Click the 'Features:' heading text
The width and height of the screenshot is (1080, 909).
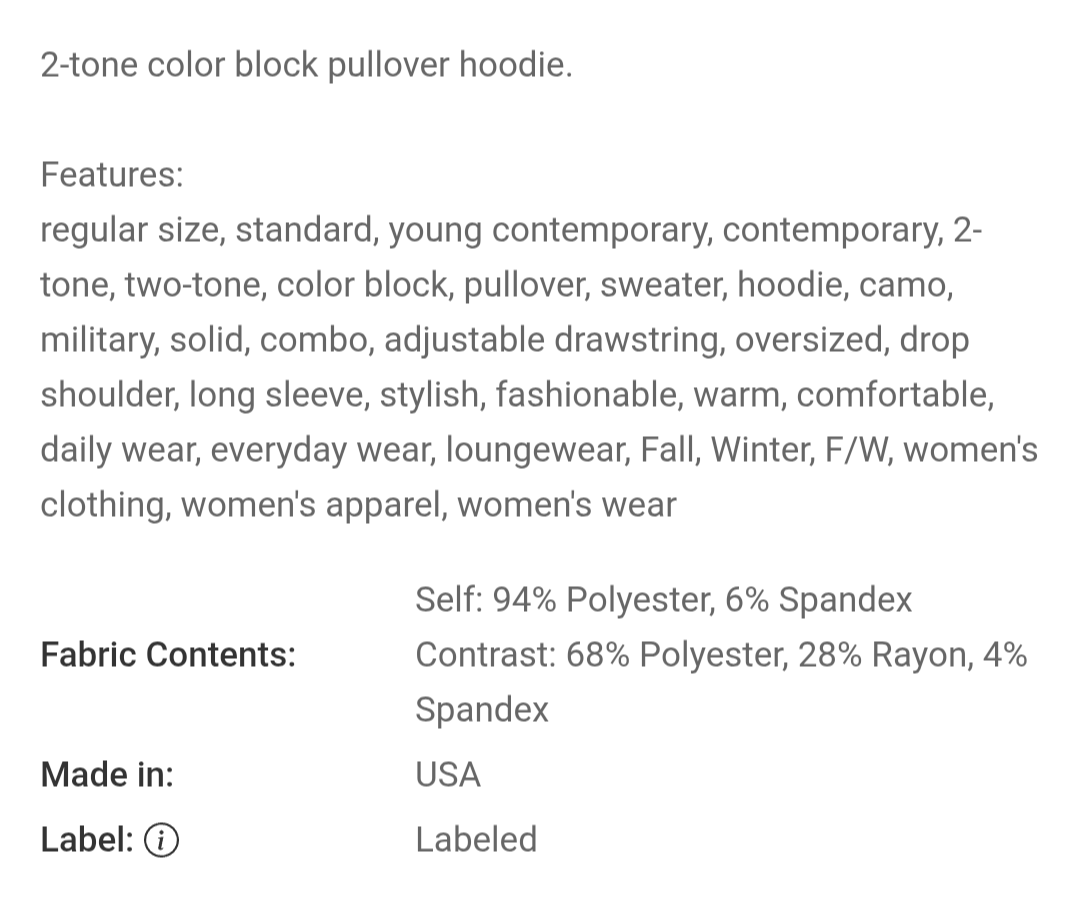coord(112,174)
